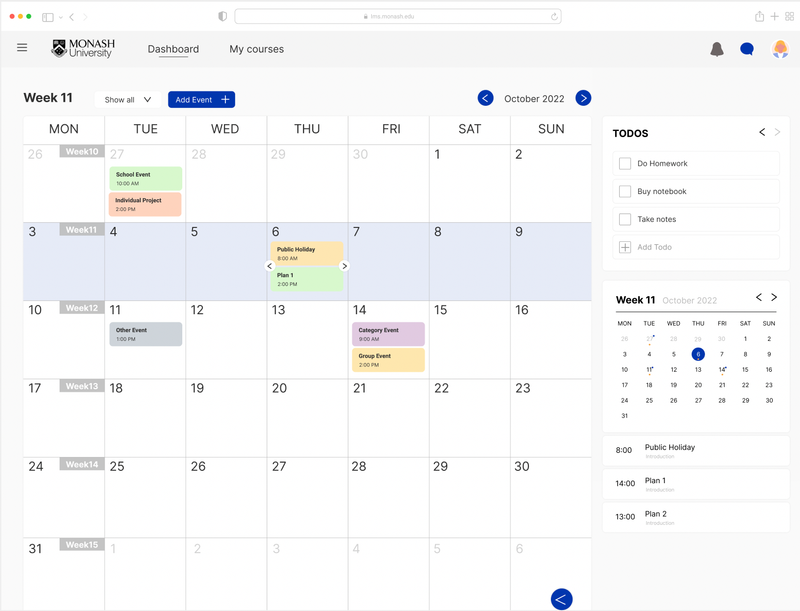Open the user profile avatar

coord(780,49)
